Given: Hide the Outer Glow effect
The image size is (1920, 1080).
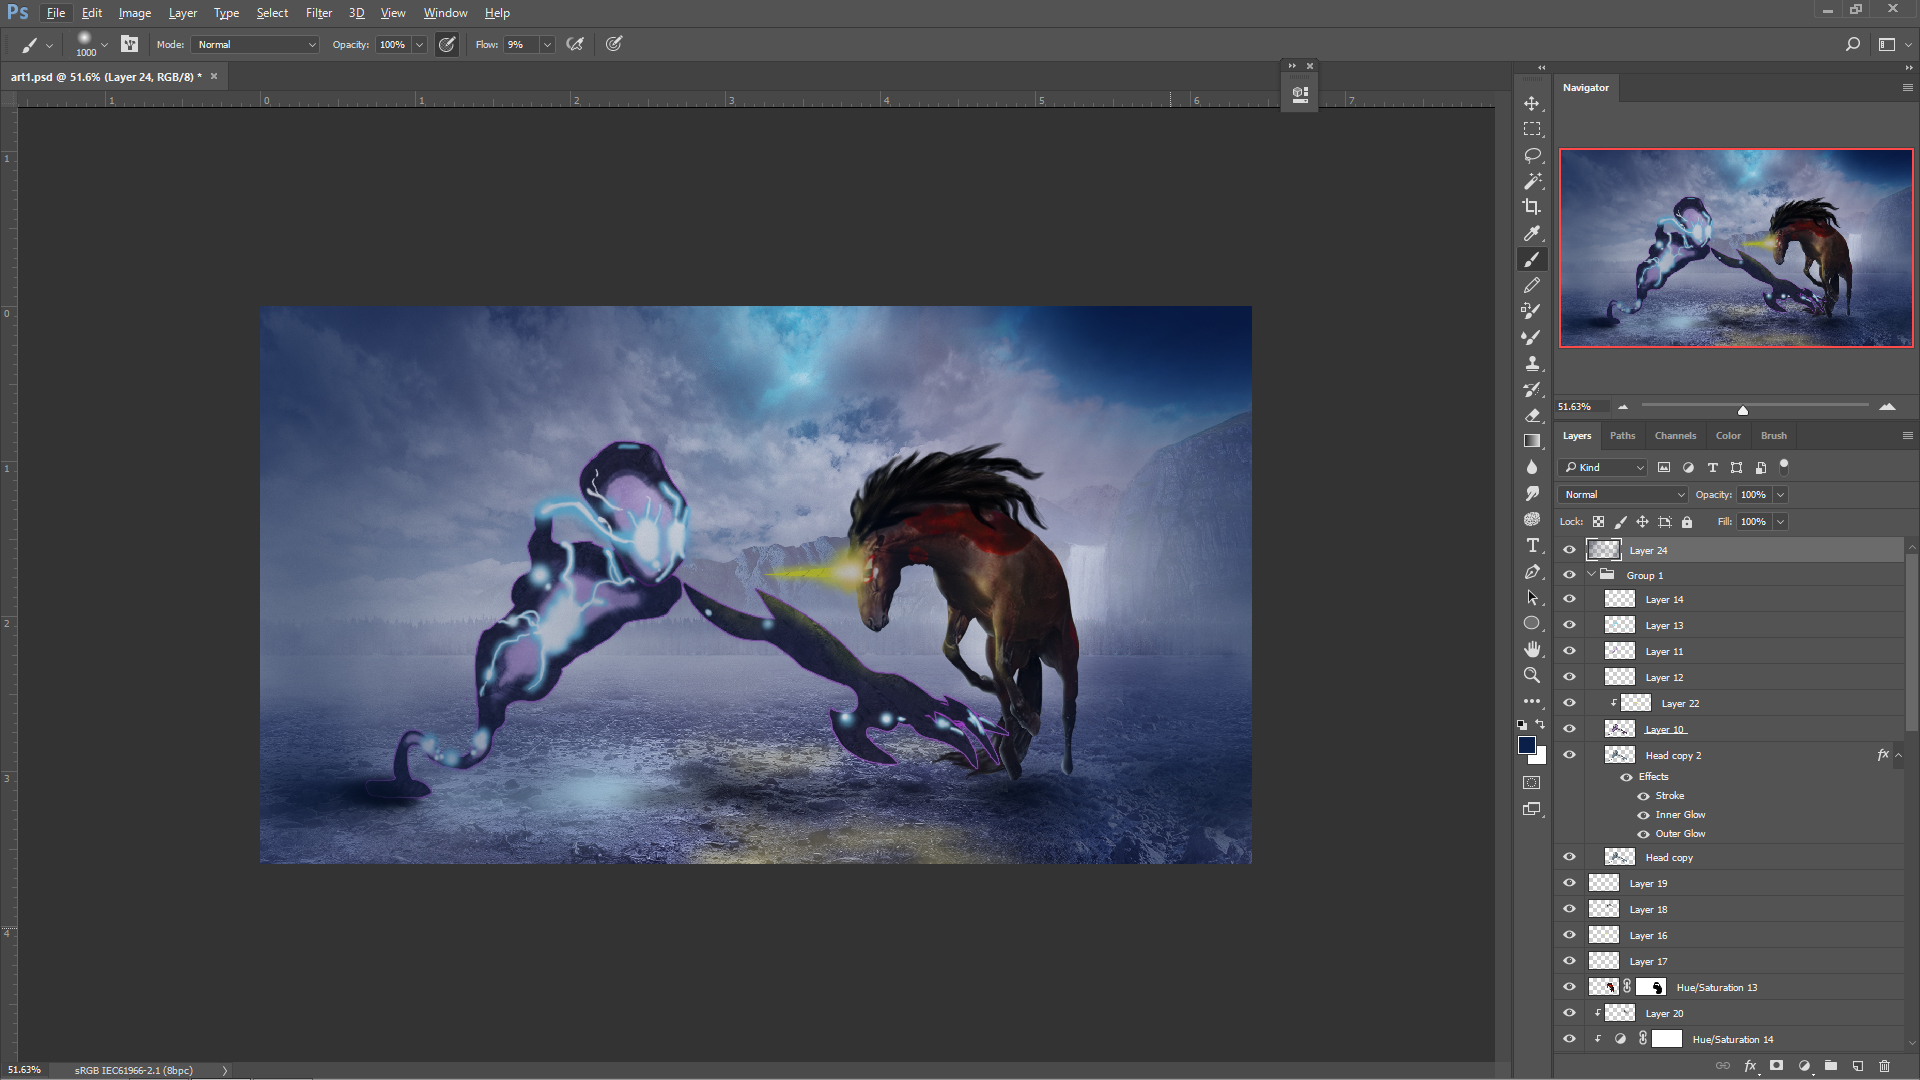Looking at the screenshot, I should [1643, 834].
